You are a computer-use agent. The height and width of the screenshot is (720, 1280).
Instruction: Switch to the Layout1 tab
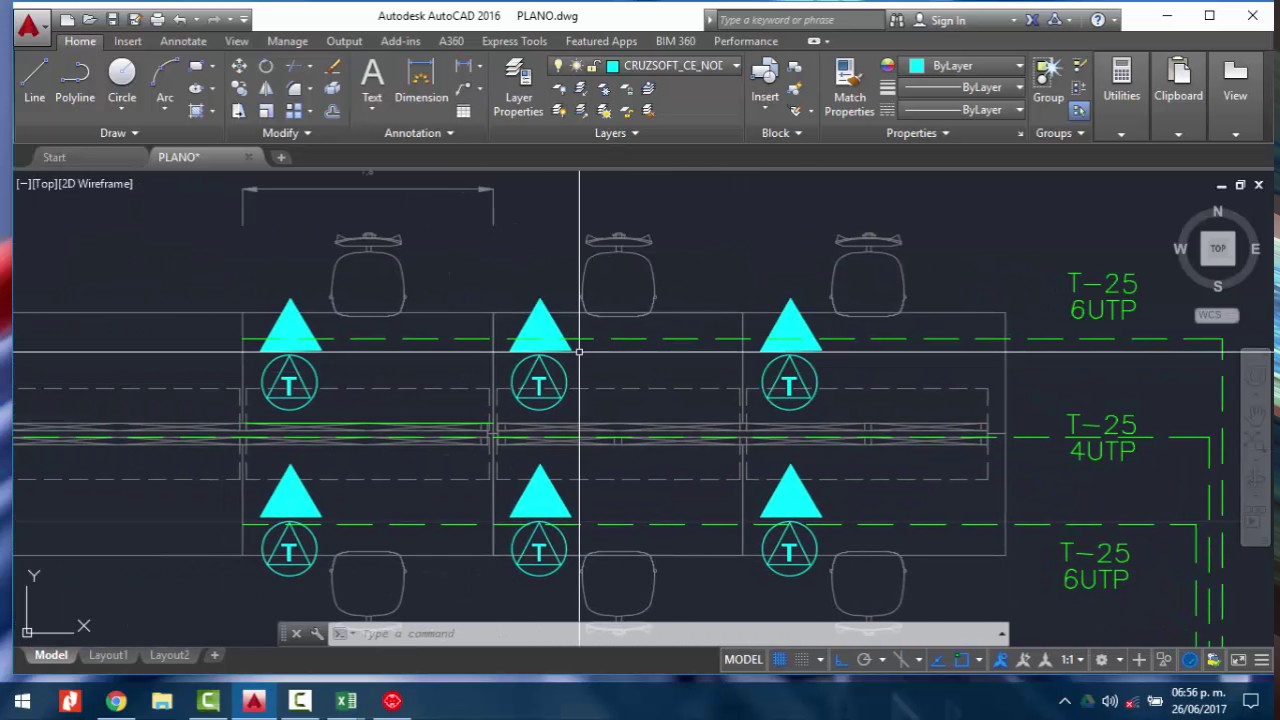[x=108, y=655]
